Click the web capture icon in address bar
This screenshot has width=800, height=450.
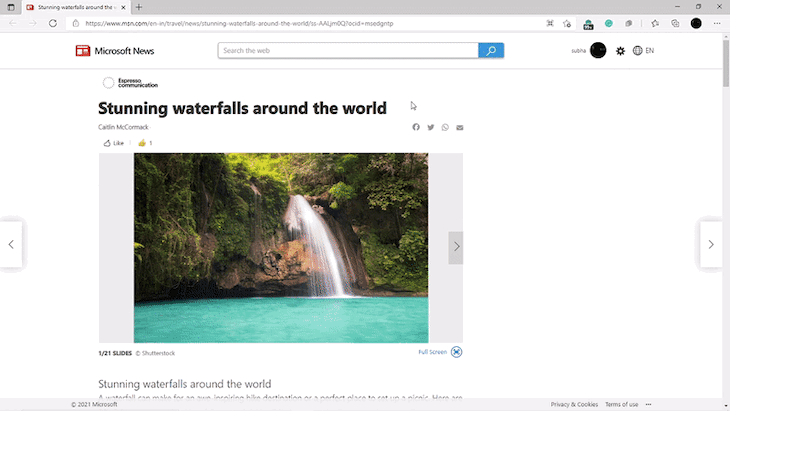(x=549, y=23)
